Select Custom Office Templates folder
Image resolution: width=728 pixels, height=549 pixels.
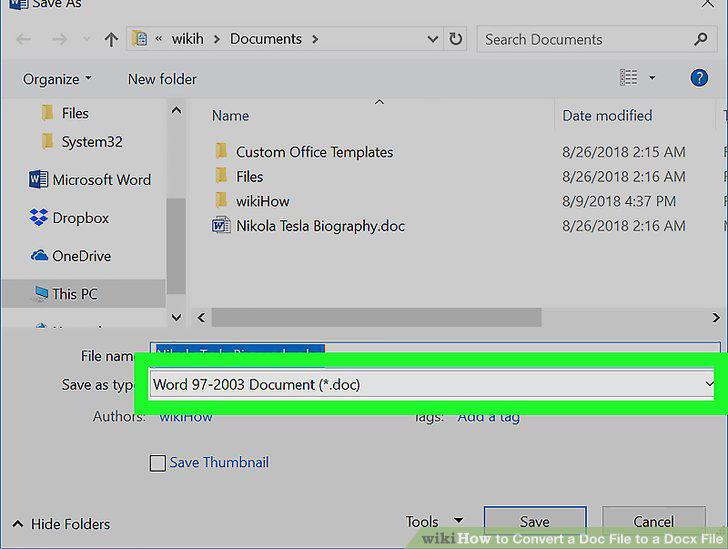(314, 152)
